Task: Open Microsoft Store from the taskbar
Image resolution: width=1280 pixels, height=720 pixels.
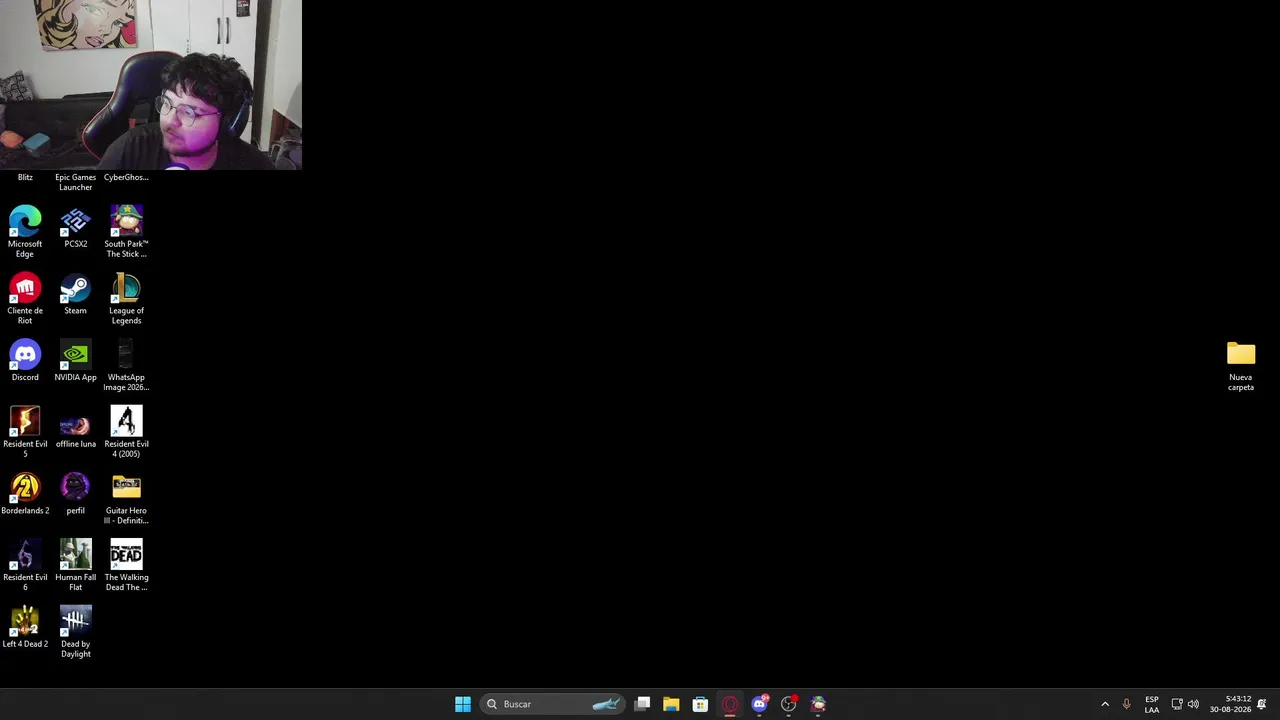Action: tap(700, 704)
